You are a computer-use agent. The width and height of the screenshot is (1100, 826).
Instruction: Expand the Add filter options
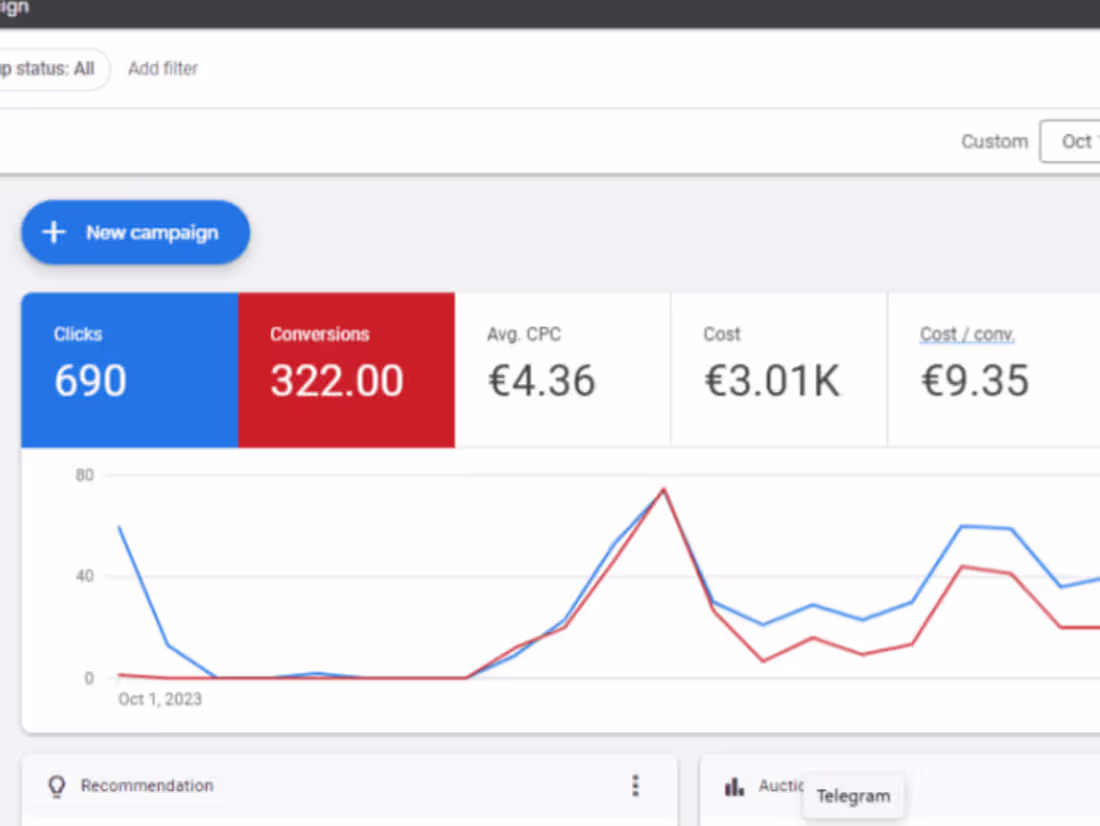(162, 68)
